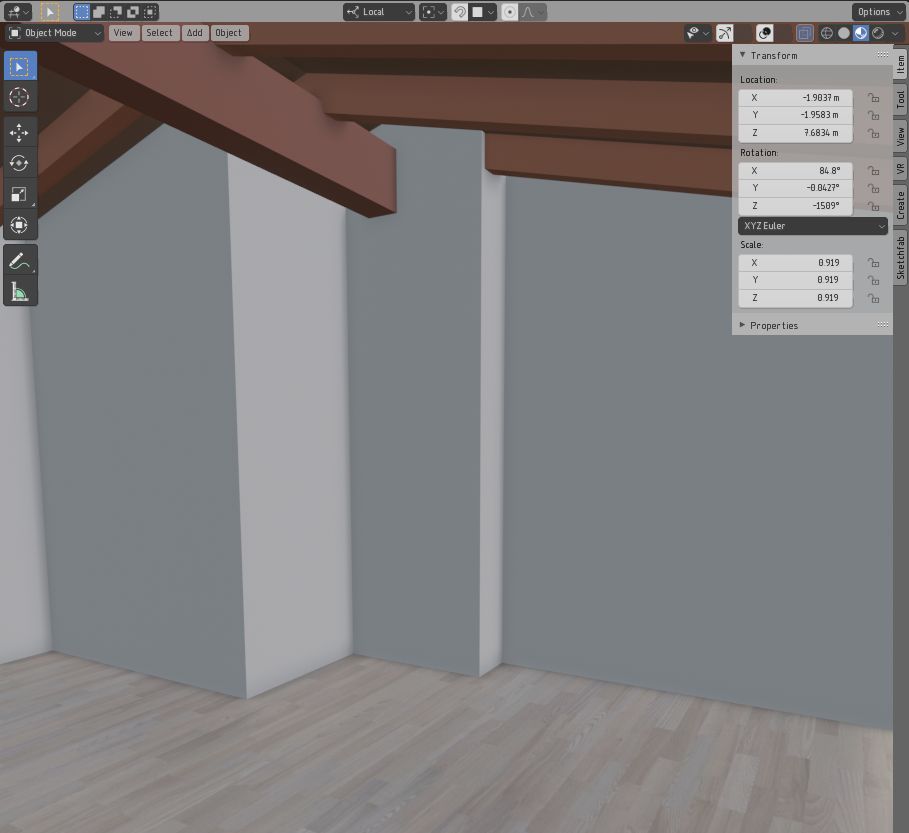This screenshot has width=909, height=833.
Task: Switch to material preview shading
Action: point(861,33)
